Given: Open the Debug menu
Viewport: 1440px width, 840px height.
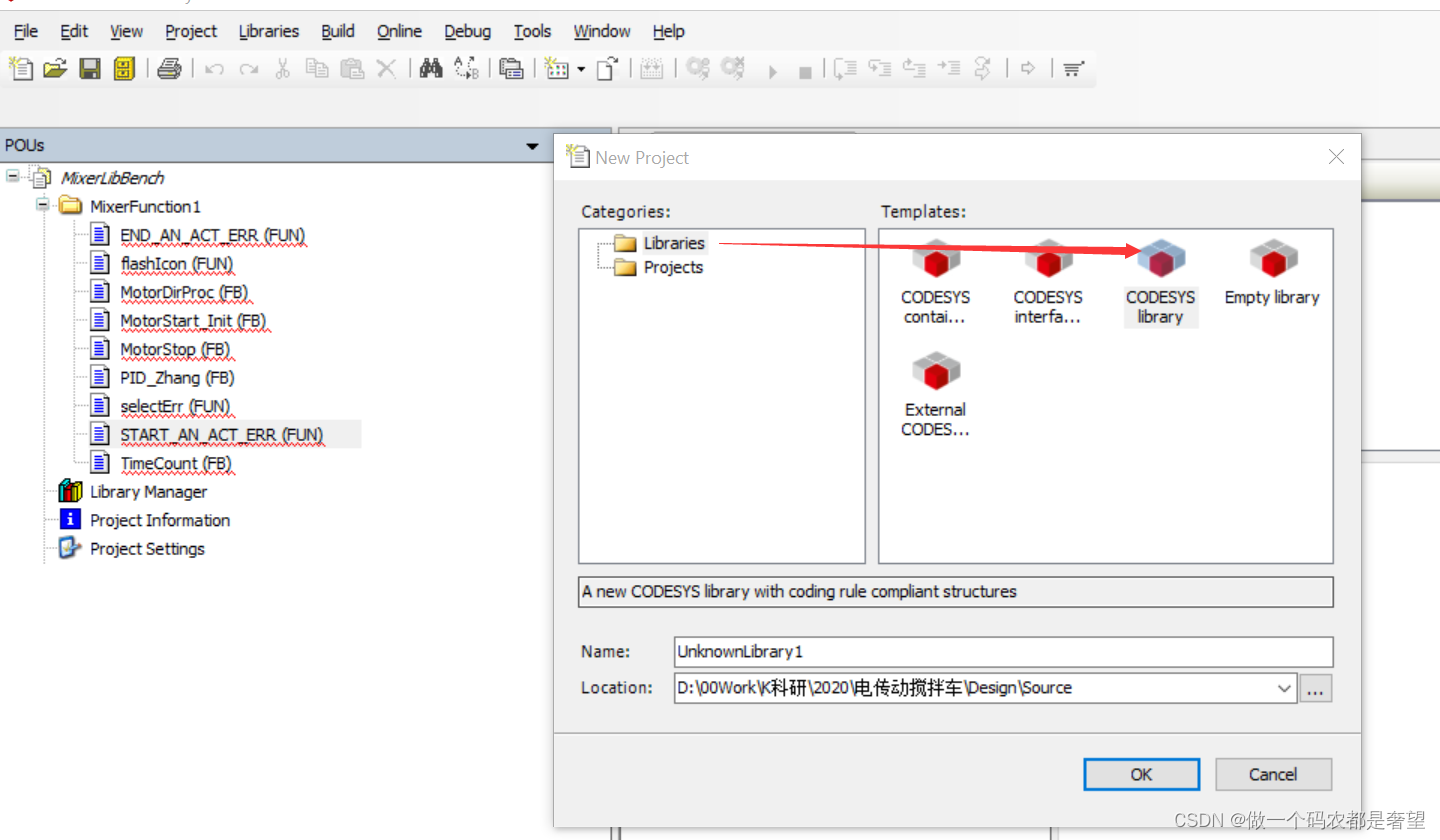Looking at the screenshot, I should point(468,31).
